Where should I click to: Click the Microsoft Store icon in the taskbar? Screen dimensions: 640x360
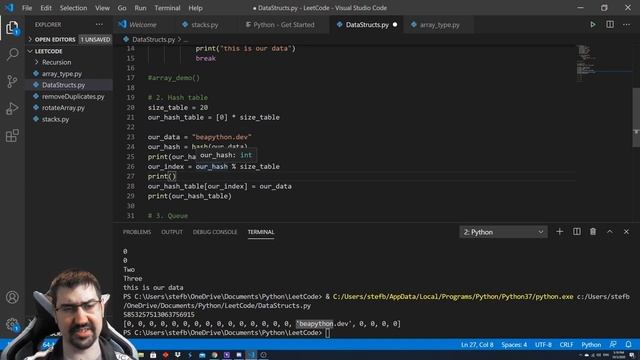coord(153,355)
